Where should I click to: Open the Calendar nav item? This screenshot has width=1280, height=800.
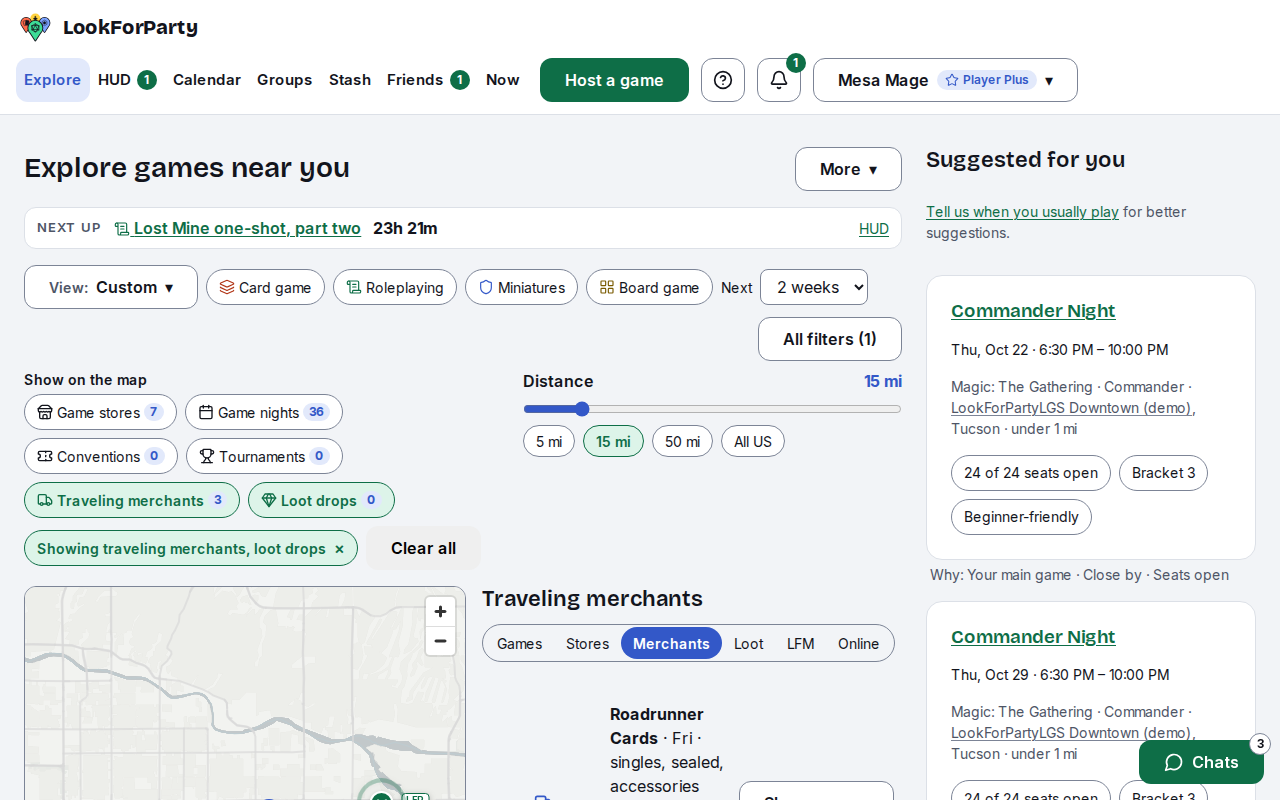[x=207, y=80]
